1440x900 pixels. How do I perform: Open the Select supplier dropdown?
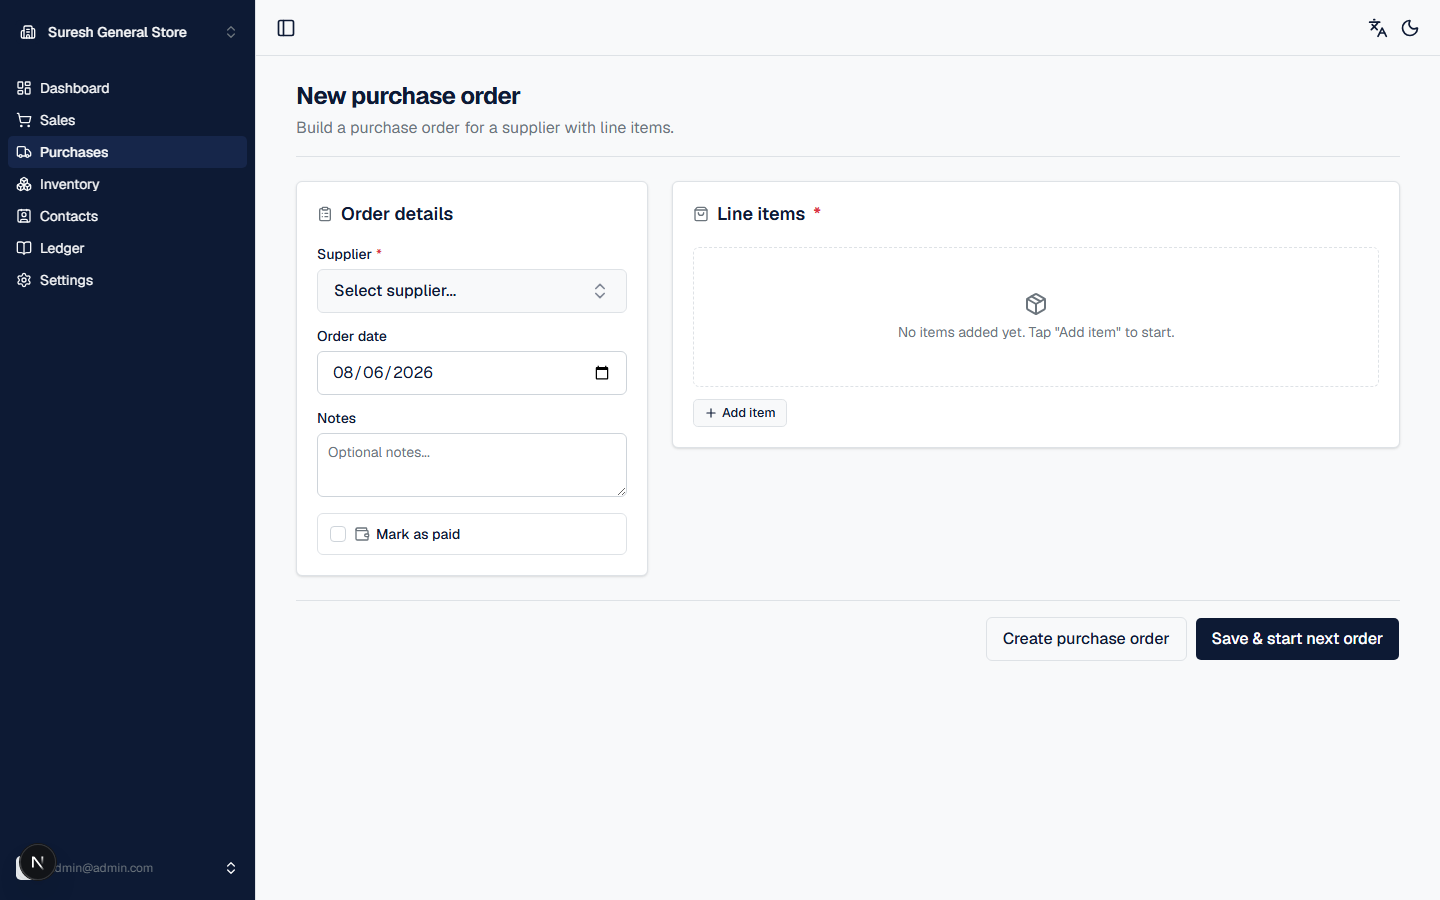click(x=472, y=291)
